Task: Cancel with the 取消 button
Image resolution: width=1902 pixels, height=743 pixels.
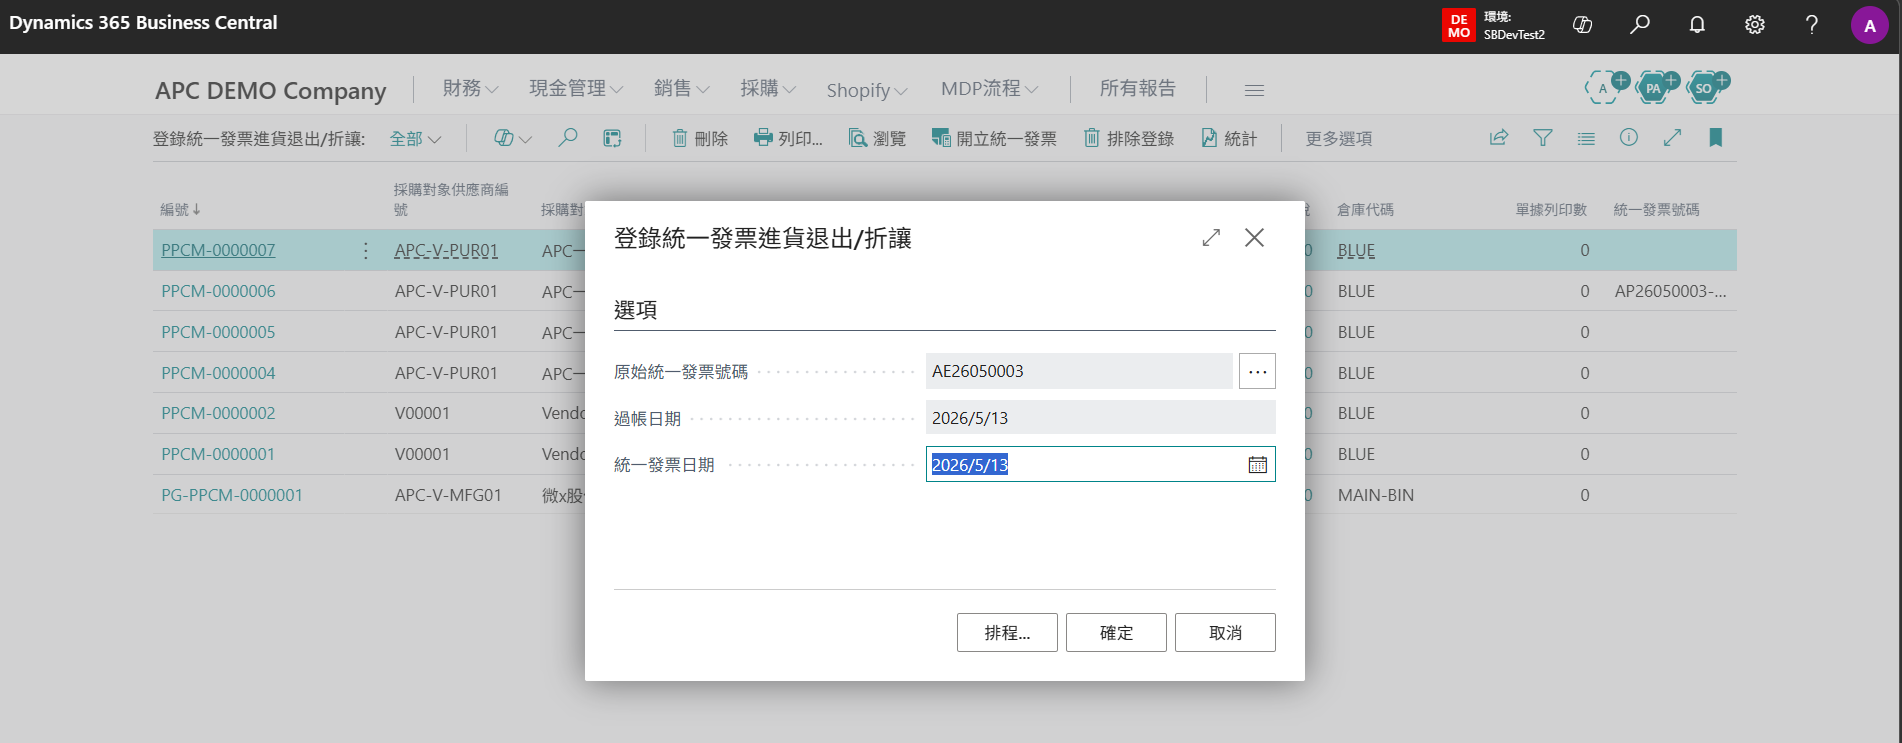Action: tap(1225, 633)
